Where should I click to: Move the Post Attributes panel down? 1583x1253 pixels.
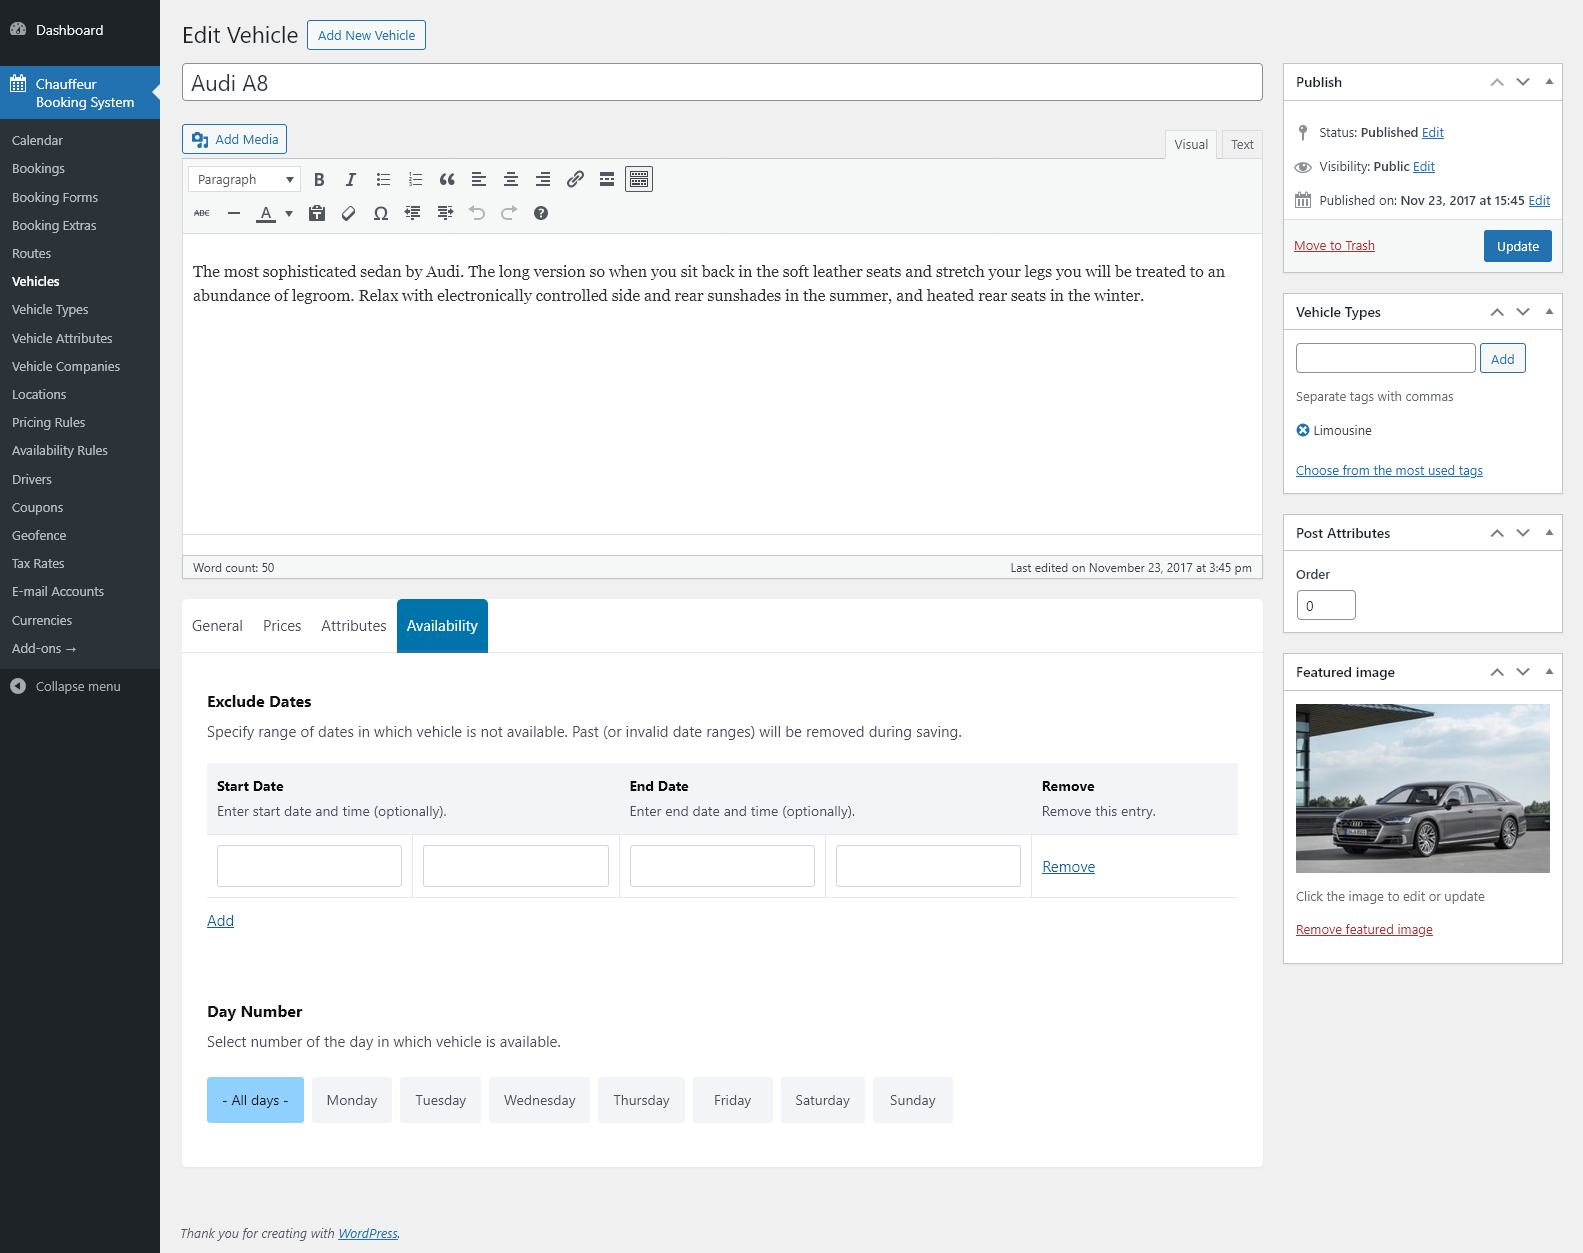(x=1523, y=533)
